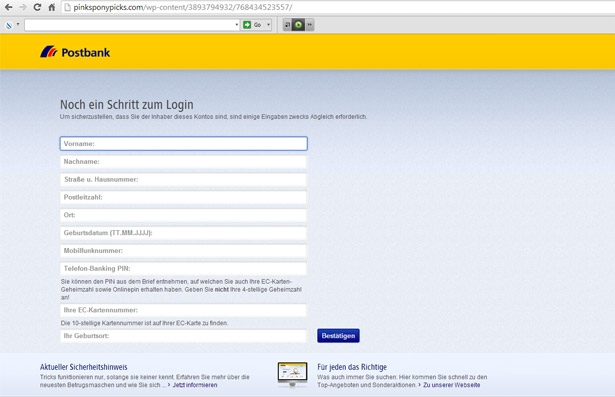Click the Mobilfunknummer field
Viewport: 615px width, 397px height.
pos(184,251)
